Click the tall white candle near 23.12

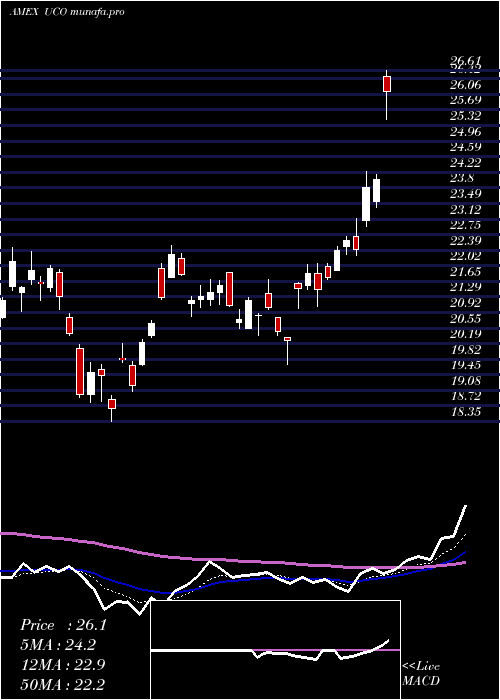(x=366, y=204)
